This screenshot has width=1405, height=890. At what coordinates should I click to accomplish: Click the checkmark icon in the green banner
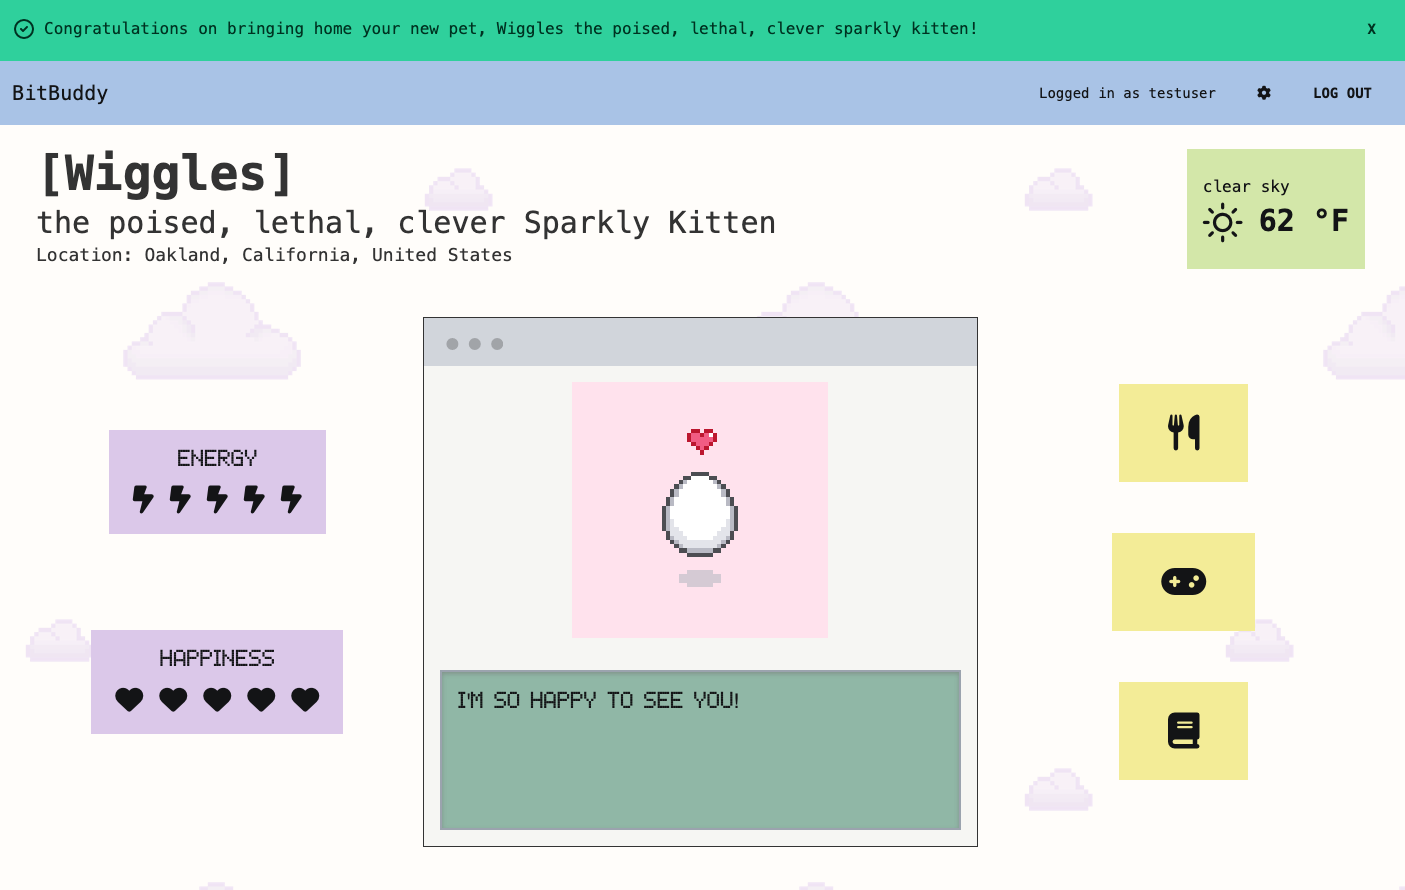click(x=22, y=29)
